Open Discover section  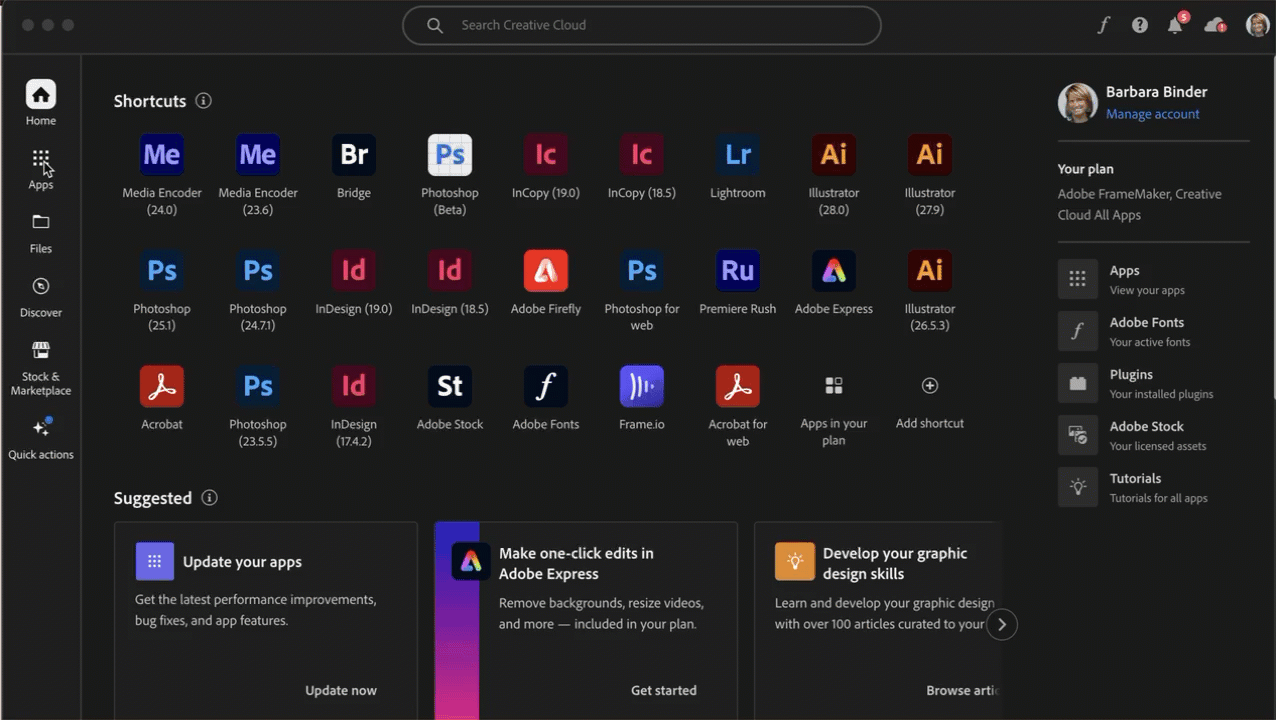click(x=41, y=297)
